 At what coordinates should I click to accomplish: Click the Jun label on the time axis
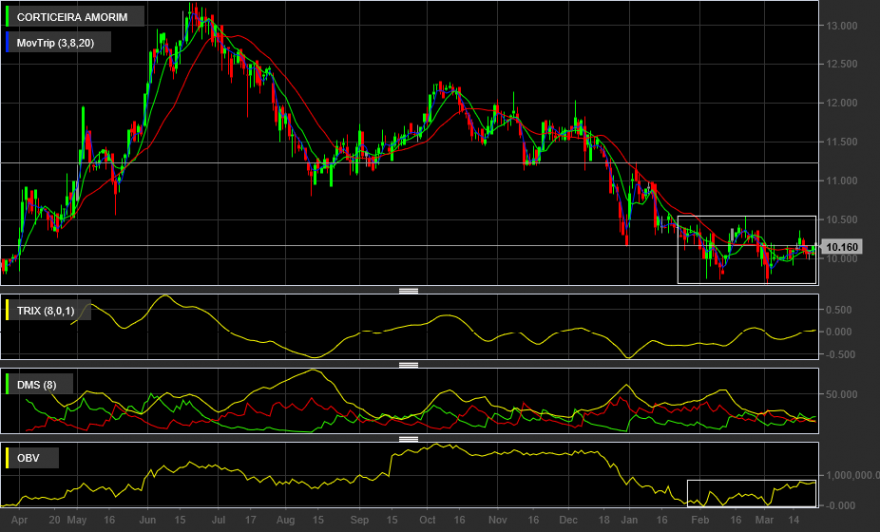click(x=147, y=520)
